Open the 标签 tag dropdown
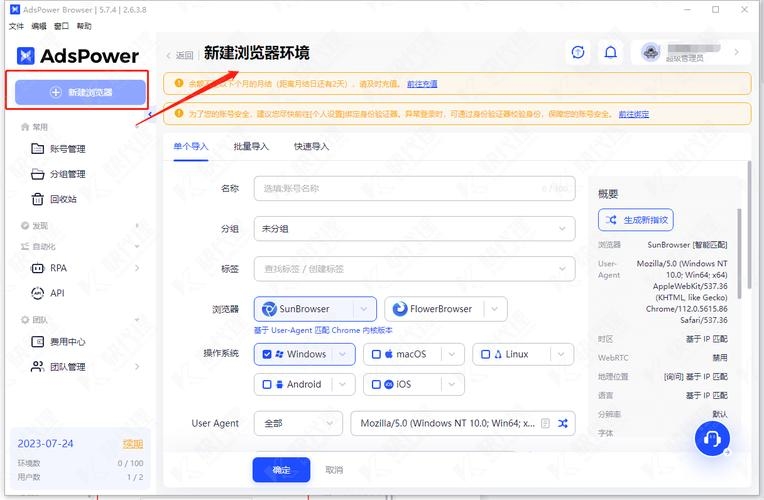 coord(415,269)
